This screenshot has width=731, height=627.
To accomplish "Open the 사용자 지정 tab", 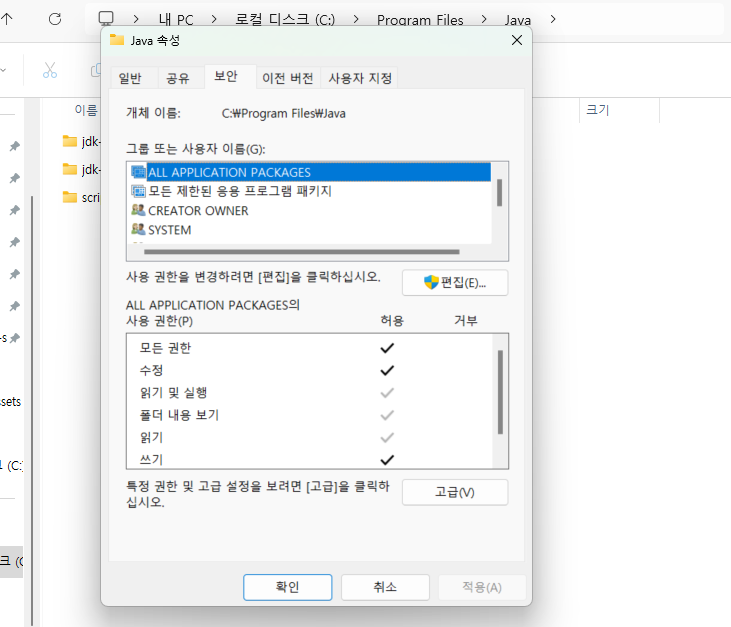I will coord(360,78).
